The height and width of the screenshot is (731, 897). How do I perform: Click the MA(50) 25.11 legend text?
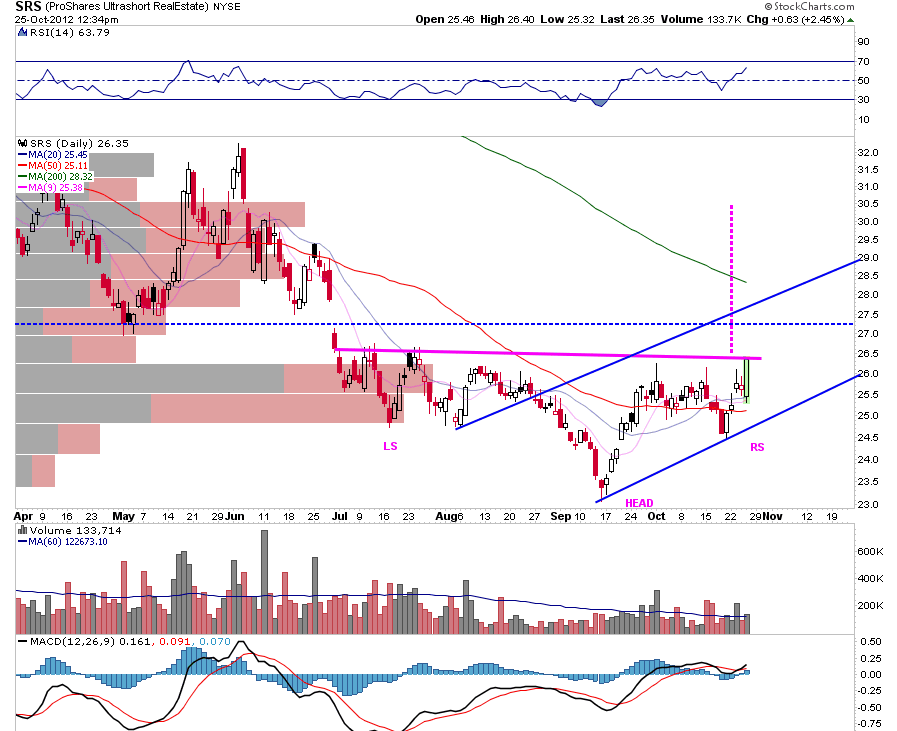[58, 165]
